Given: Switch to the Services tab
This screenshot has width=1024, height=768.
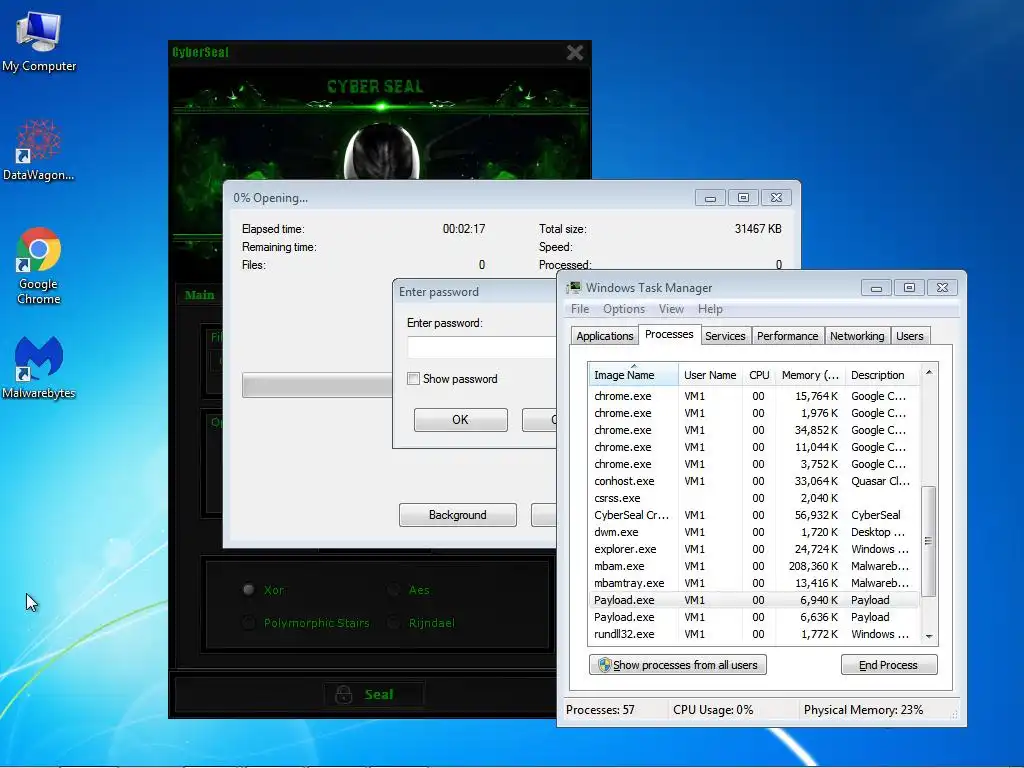Looking at the screenshot, I should 725,336.
